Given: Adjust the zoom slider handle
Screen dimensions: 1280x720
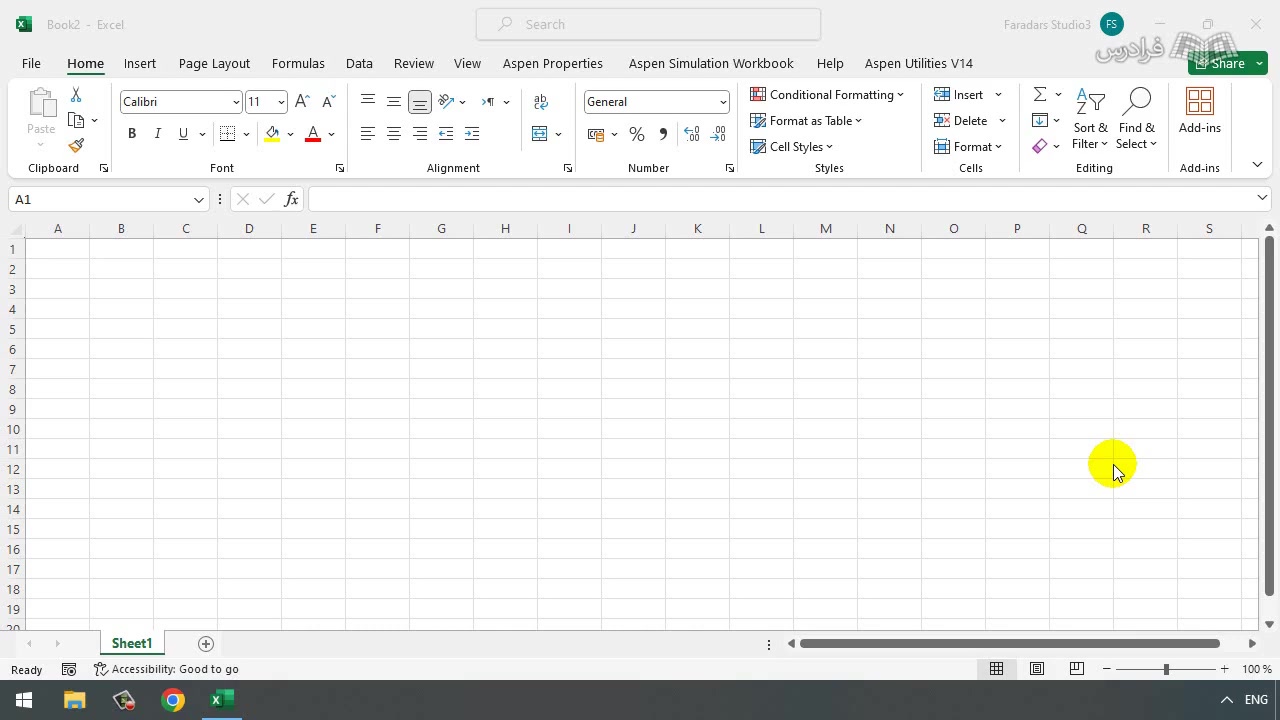Looking at the screenshot, I should [x=1166, y=669].
